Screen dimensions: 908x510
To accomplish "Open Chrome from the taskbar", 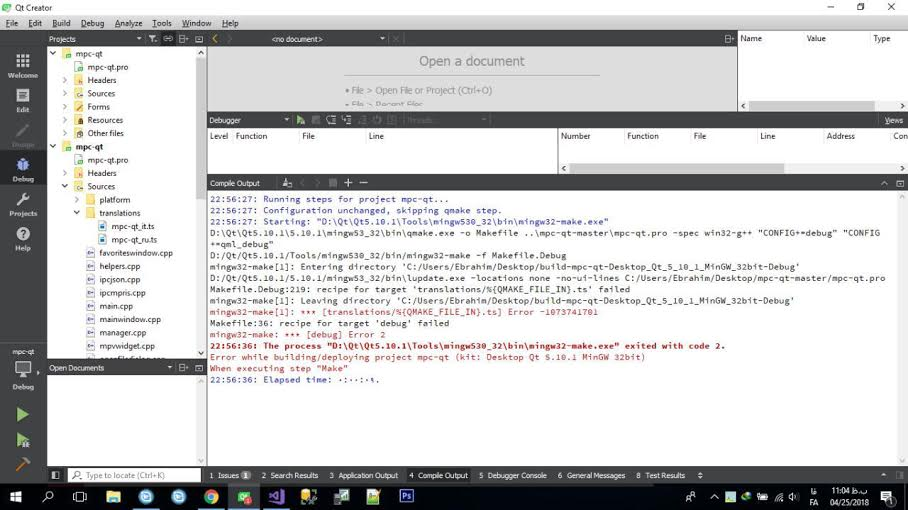I will (211, 497).
